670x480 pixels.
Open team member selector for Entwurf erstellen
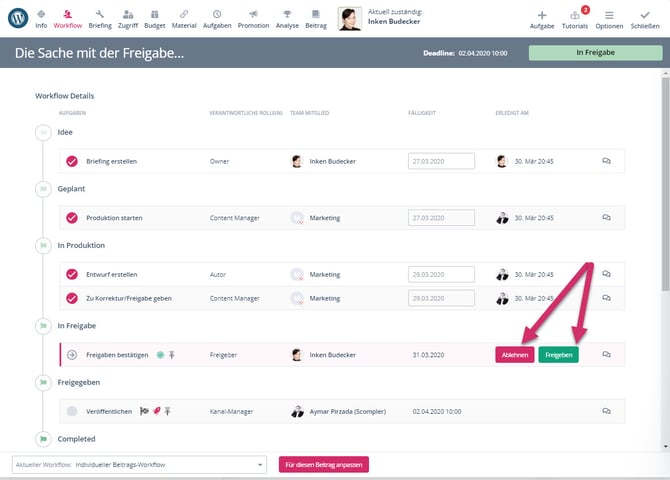pyautogui.click(x=297, y=274)
